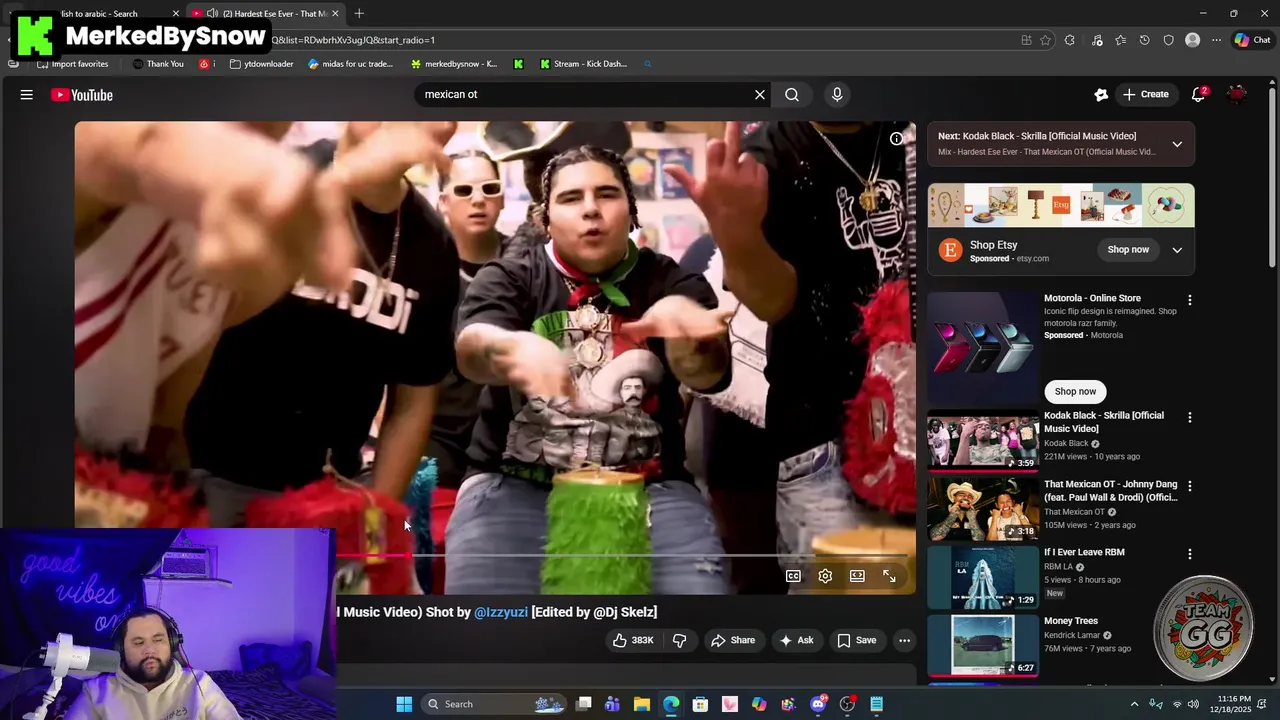
Task: Expand the Shop Etsy ad chevron
Action: coord(1177,250)
